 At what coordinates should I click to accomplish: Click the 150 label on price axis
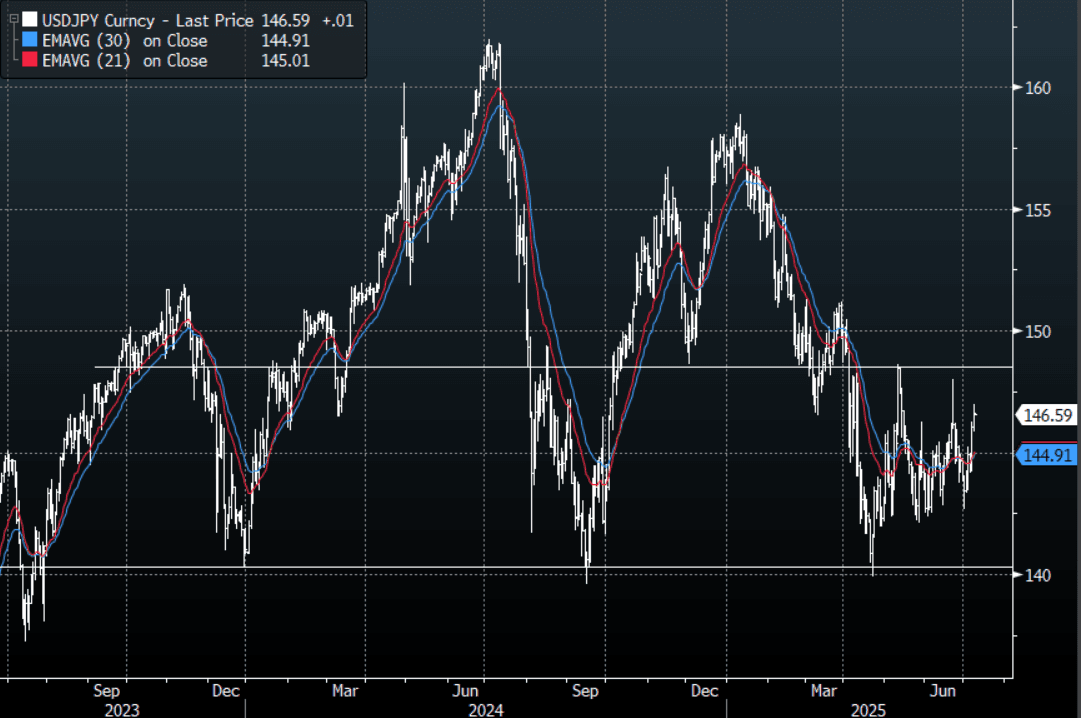point(1037,331)
